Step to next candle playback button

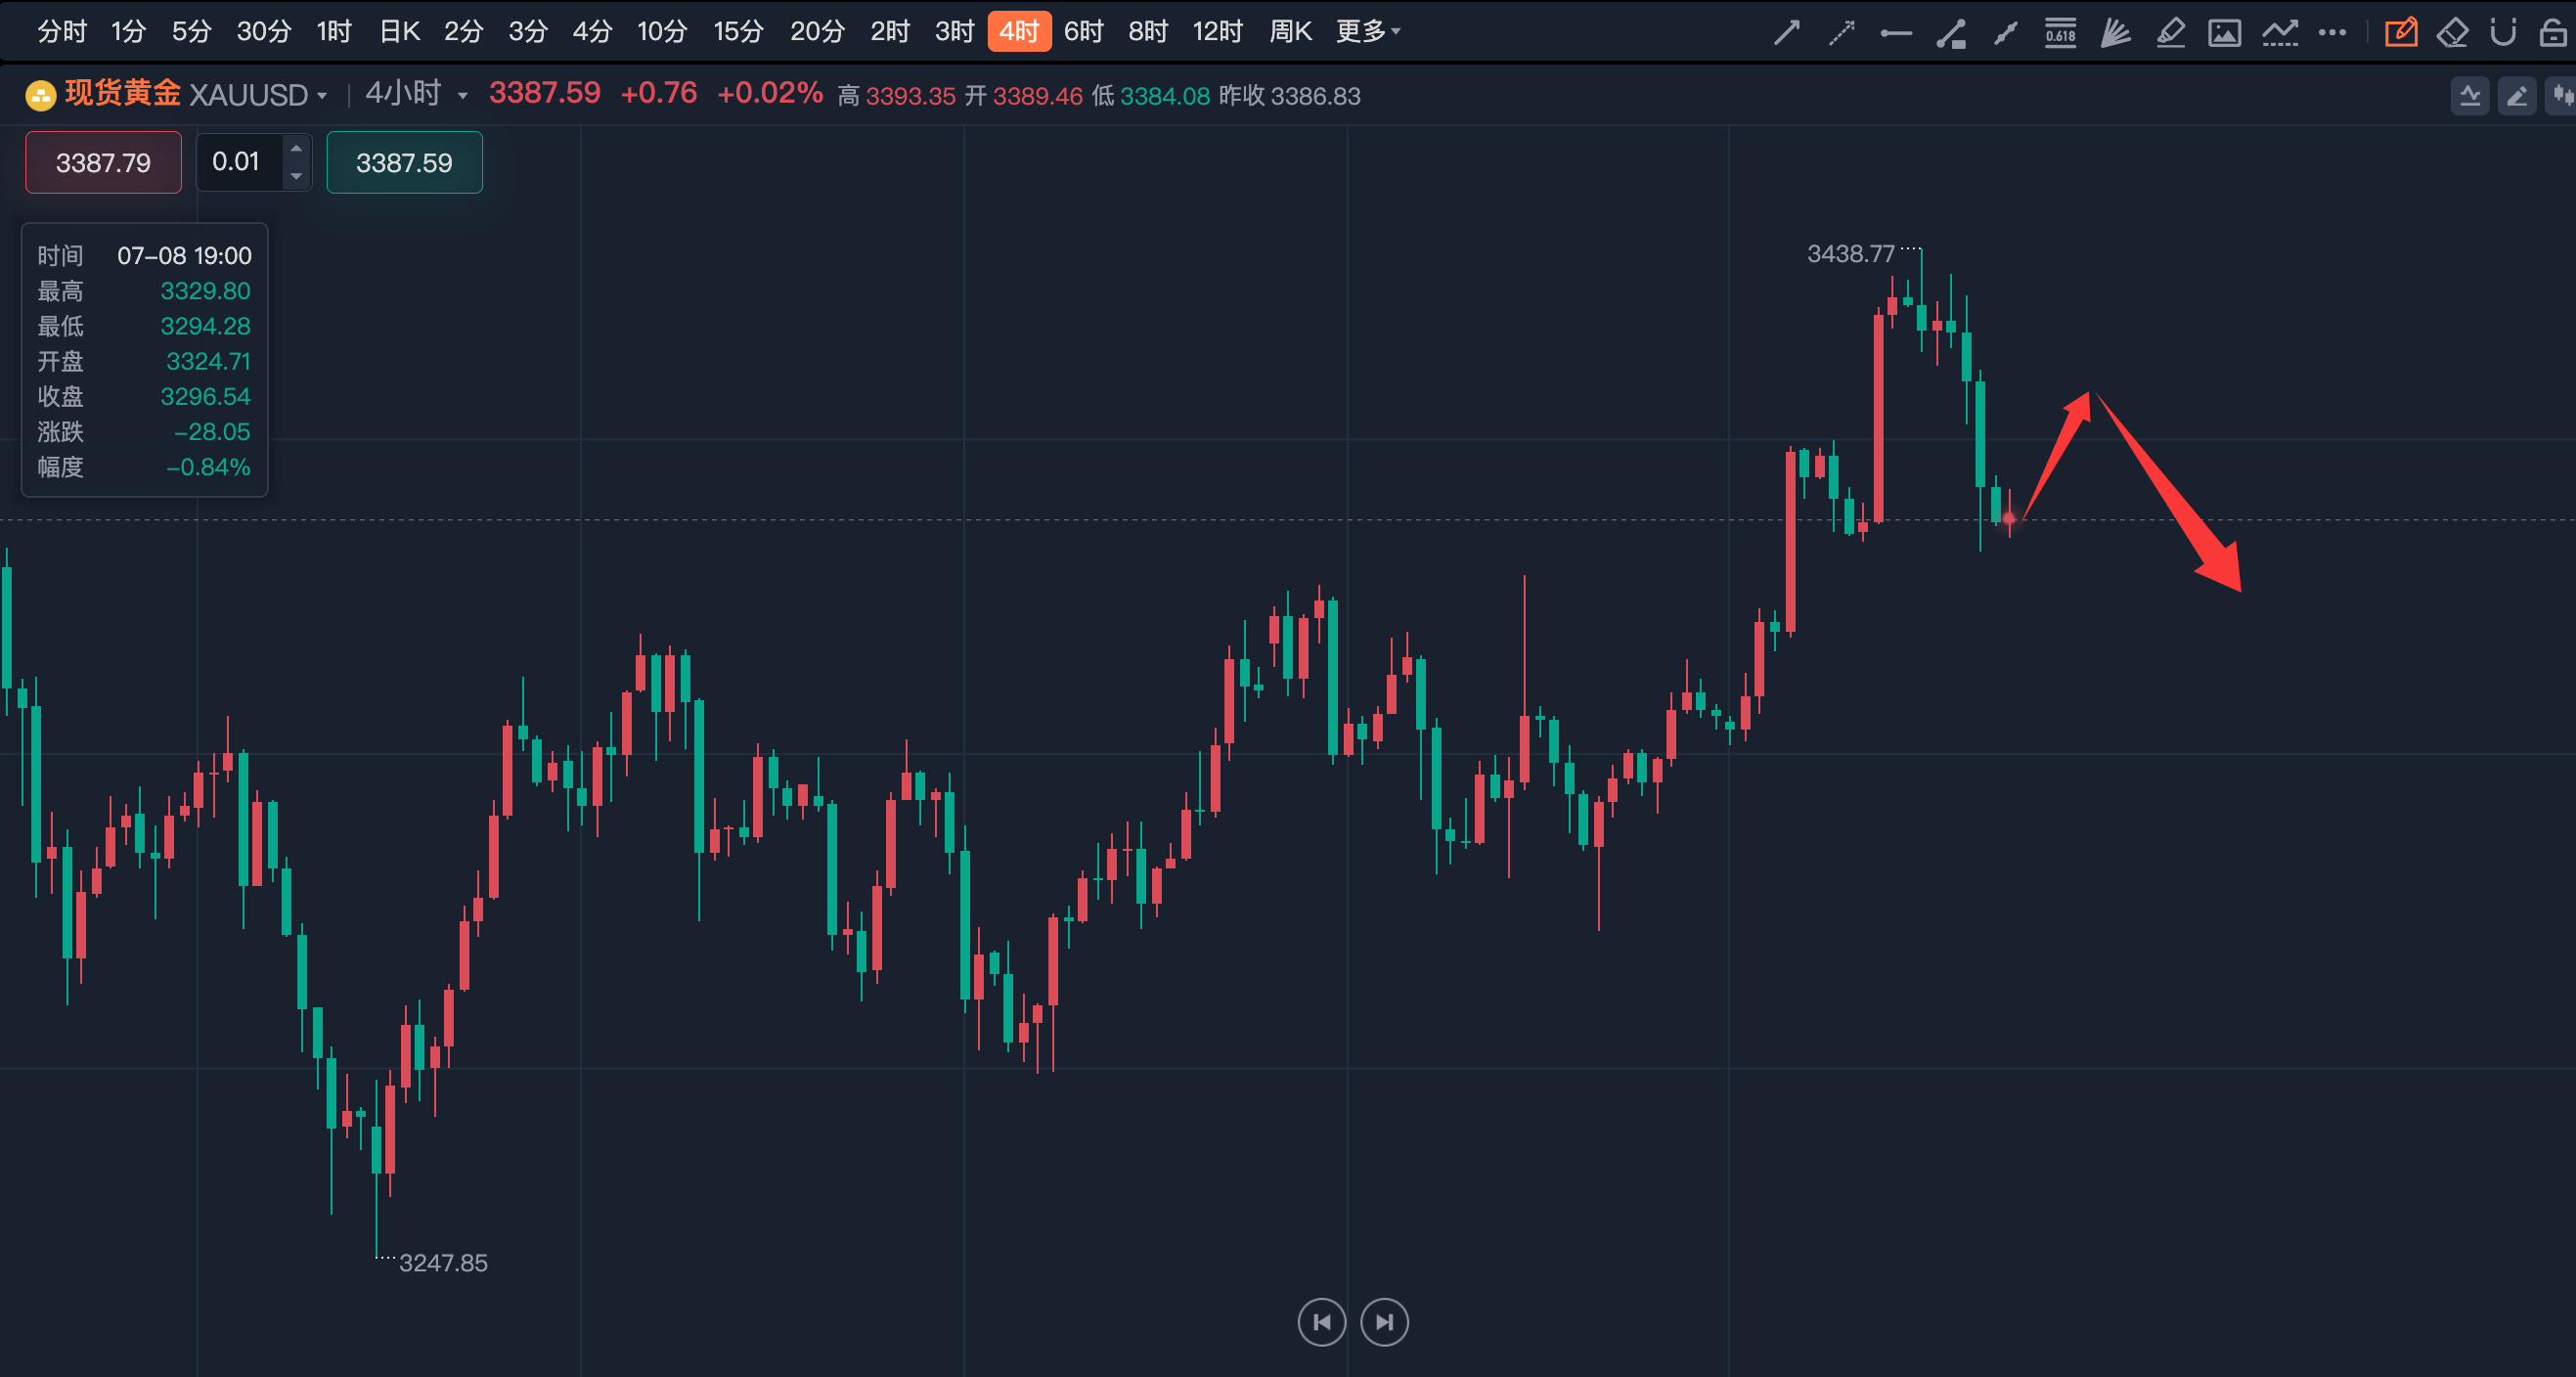[x=1384, y=1322]
